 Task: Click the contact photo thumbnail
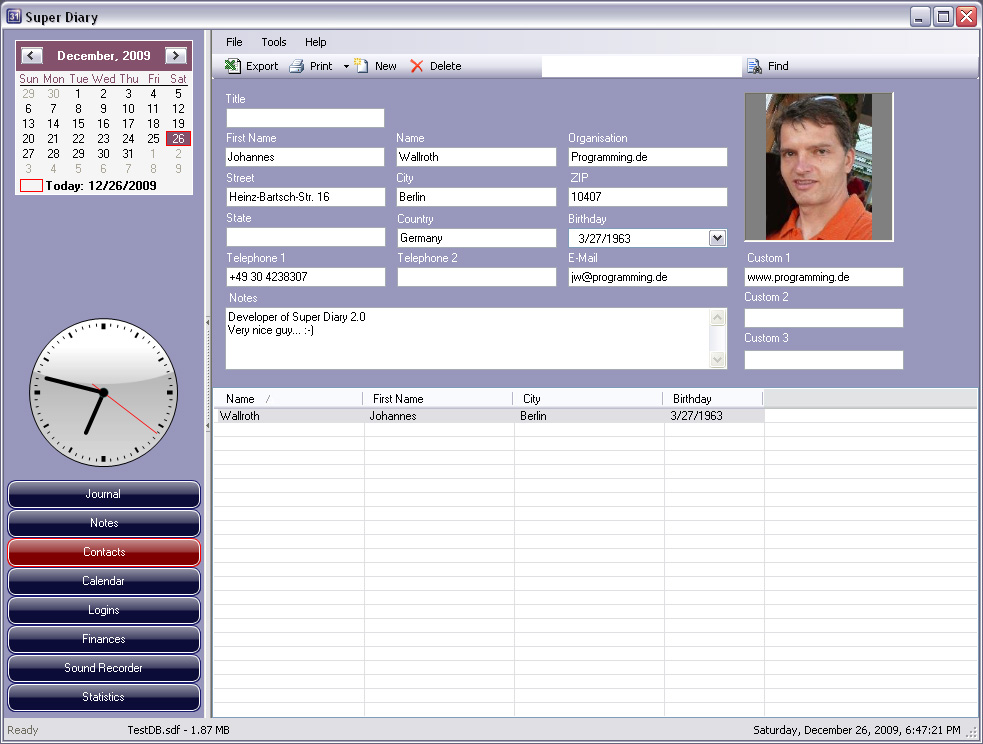(x=819, y=167)
